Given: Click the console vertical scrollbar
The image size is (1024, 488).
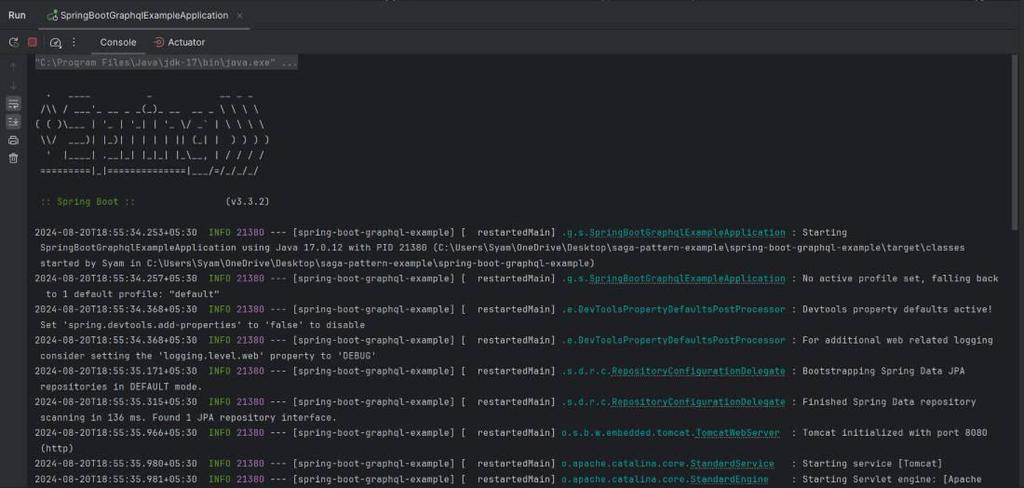Looking at the screenshot, I should 1014,141.
